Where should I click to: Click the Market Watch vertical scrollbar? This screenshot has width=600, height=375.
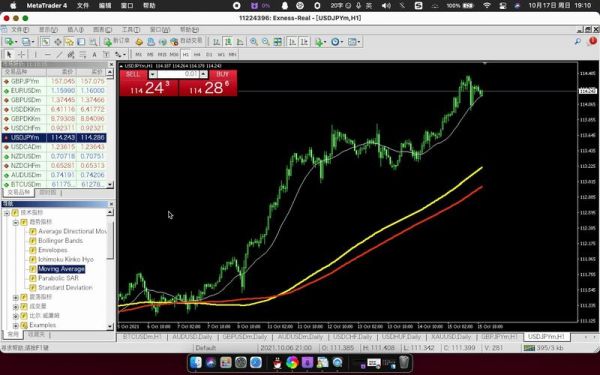110,128
